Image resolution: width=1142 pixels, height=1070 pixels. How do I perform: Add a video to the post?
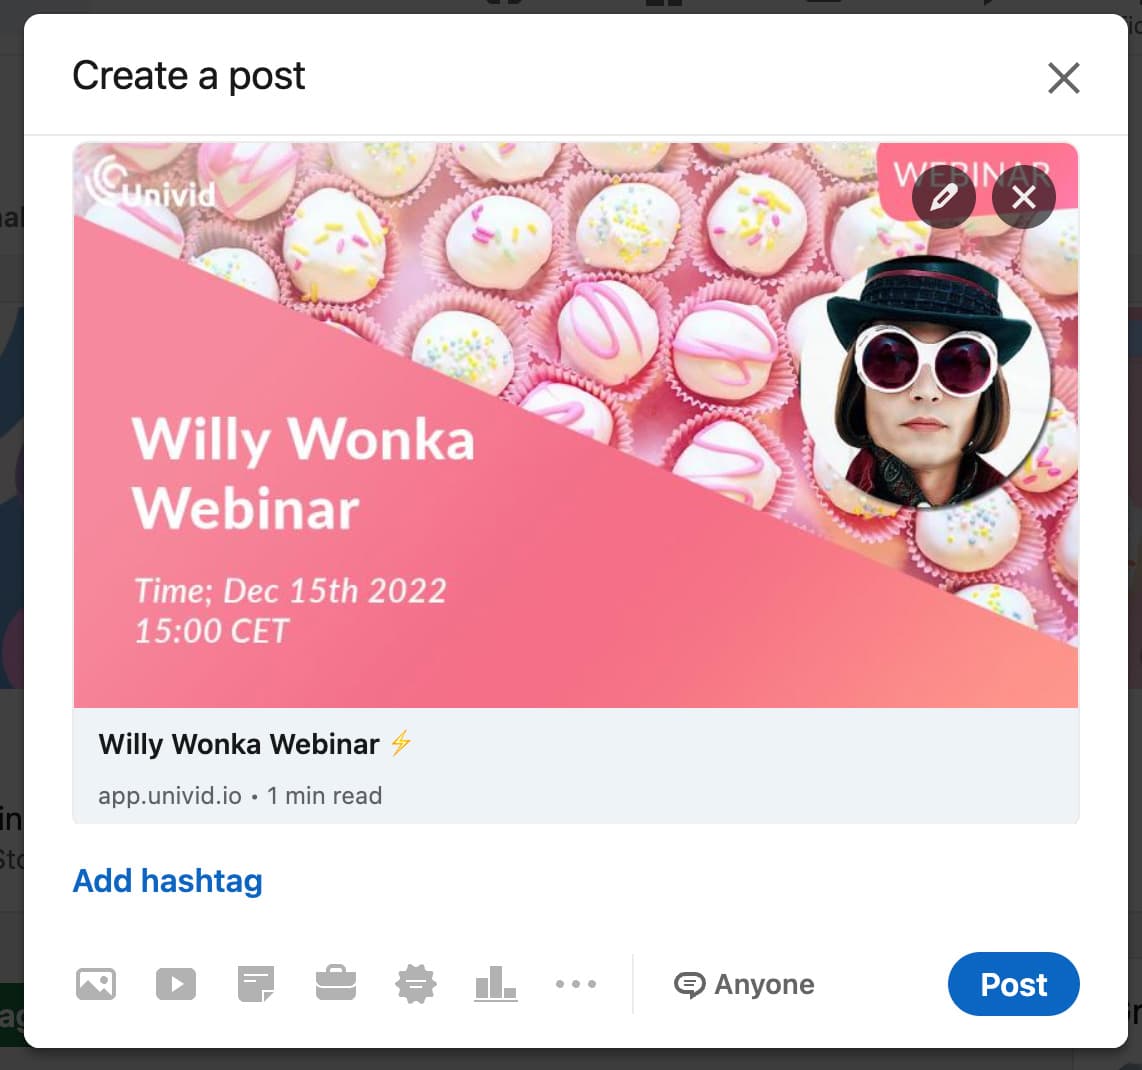click(176, 984)
